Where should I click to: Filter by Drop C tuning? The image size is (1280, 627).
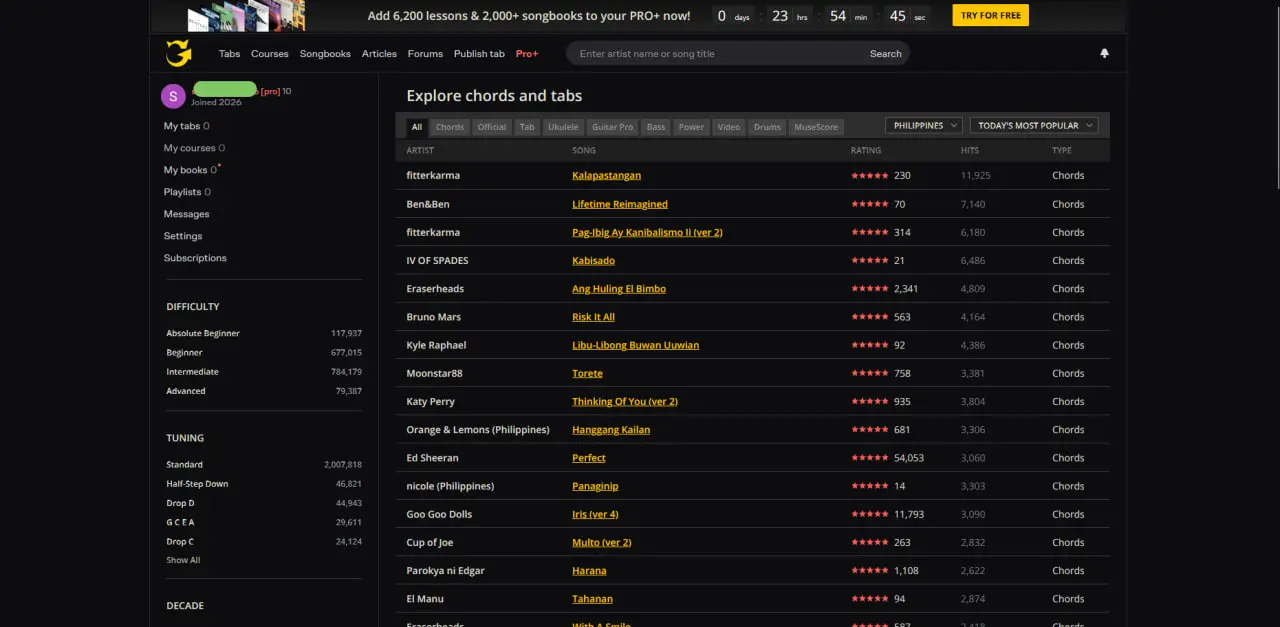coord(180,541)
